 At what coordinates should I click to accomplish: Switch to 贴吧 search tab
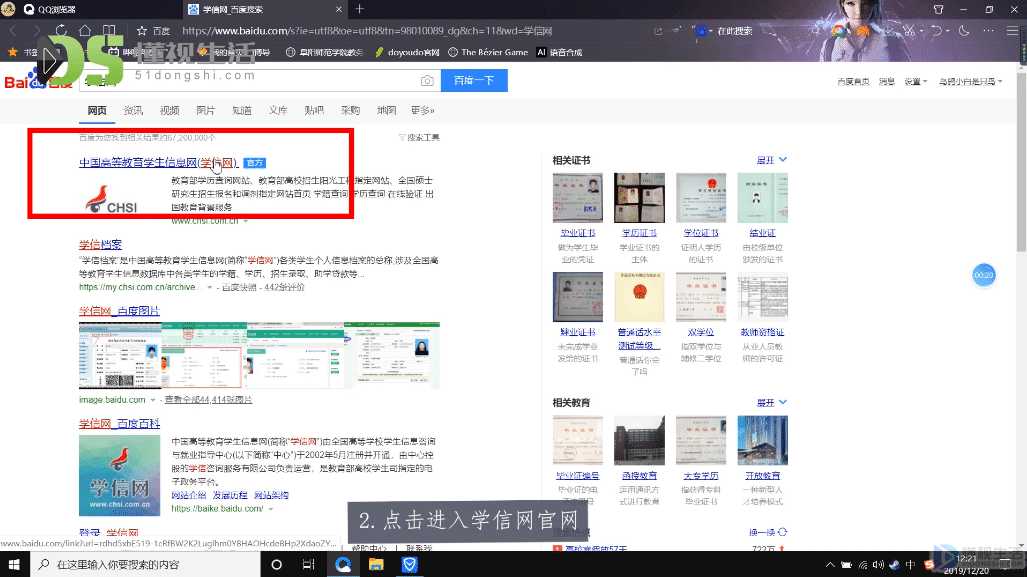pyautogui.click(x=314, y=110)
